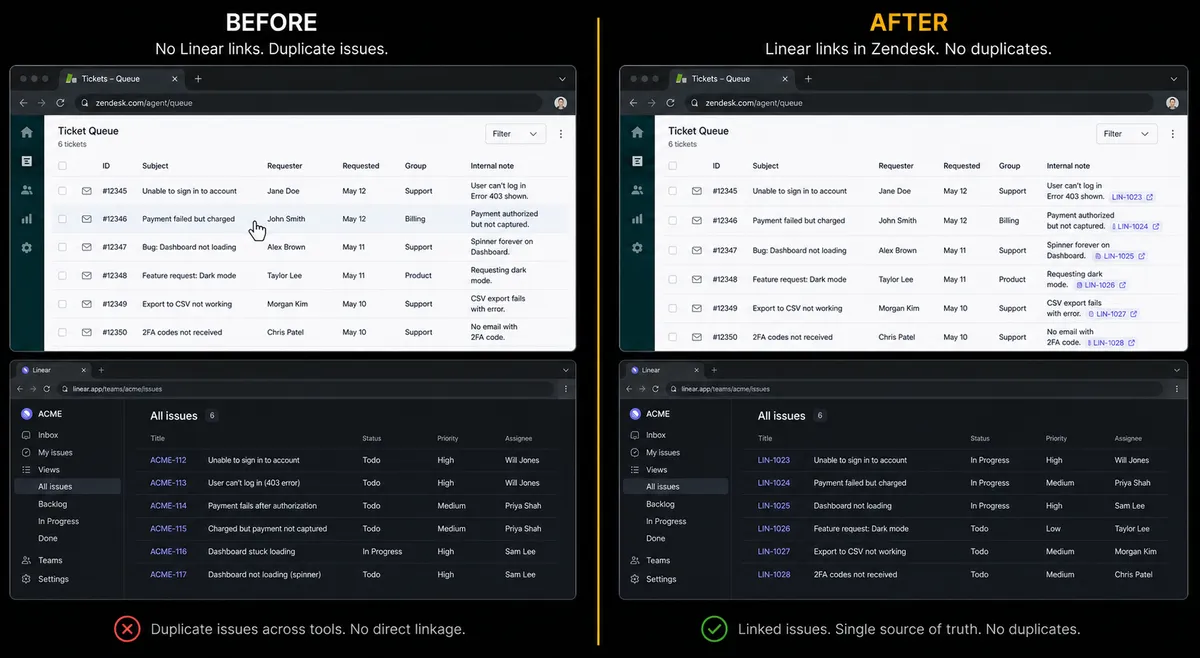Open kebab menu beside Filter in After Zendesk
This screenshot has height=658, width=1200.
tap(1171, 133)
